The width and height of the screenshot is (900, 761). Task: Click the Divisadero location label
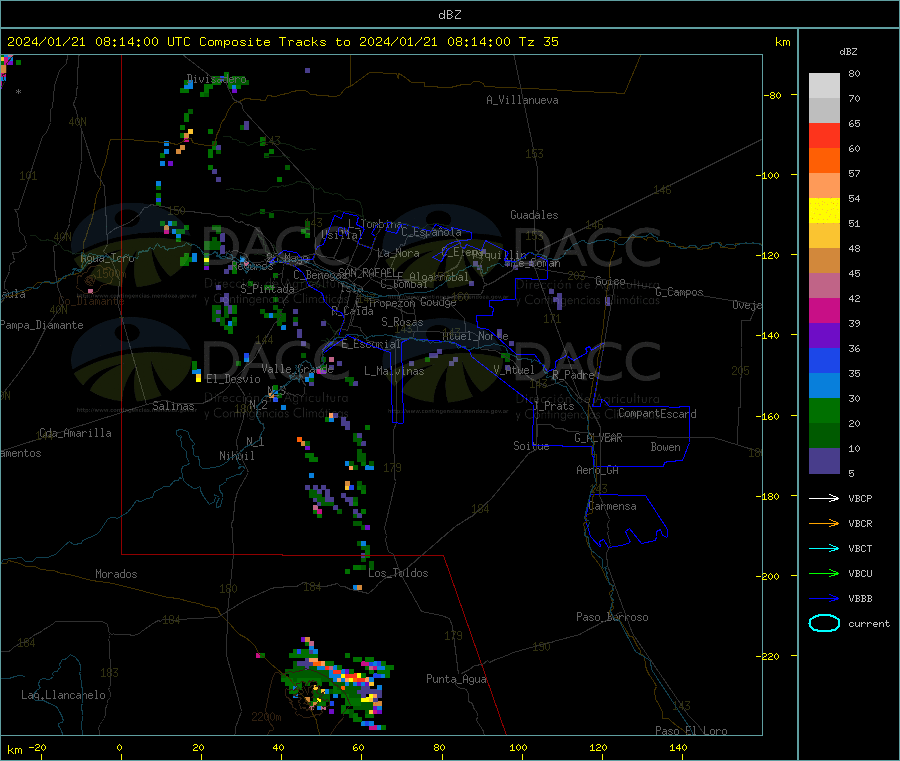point(216,79)
